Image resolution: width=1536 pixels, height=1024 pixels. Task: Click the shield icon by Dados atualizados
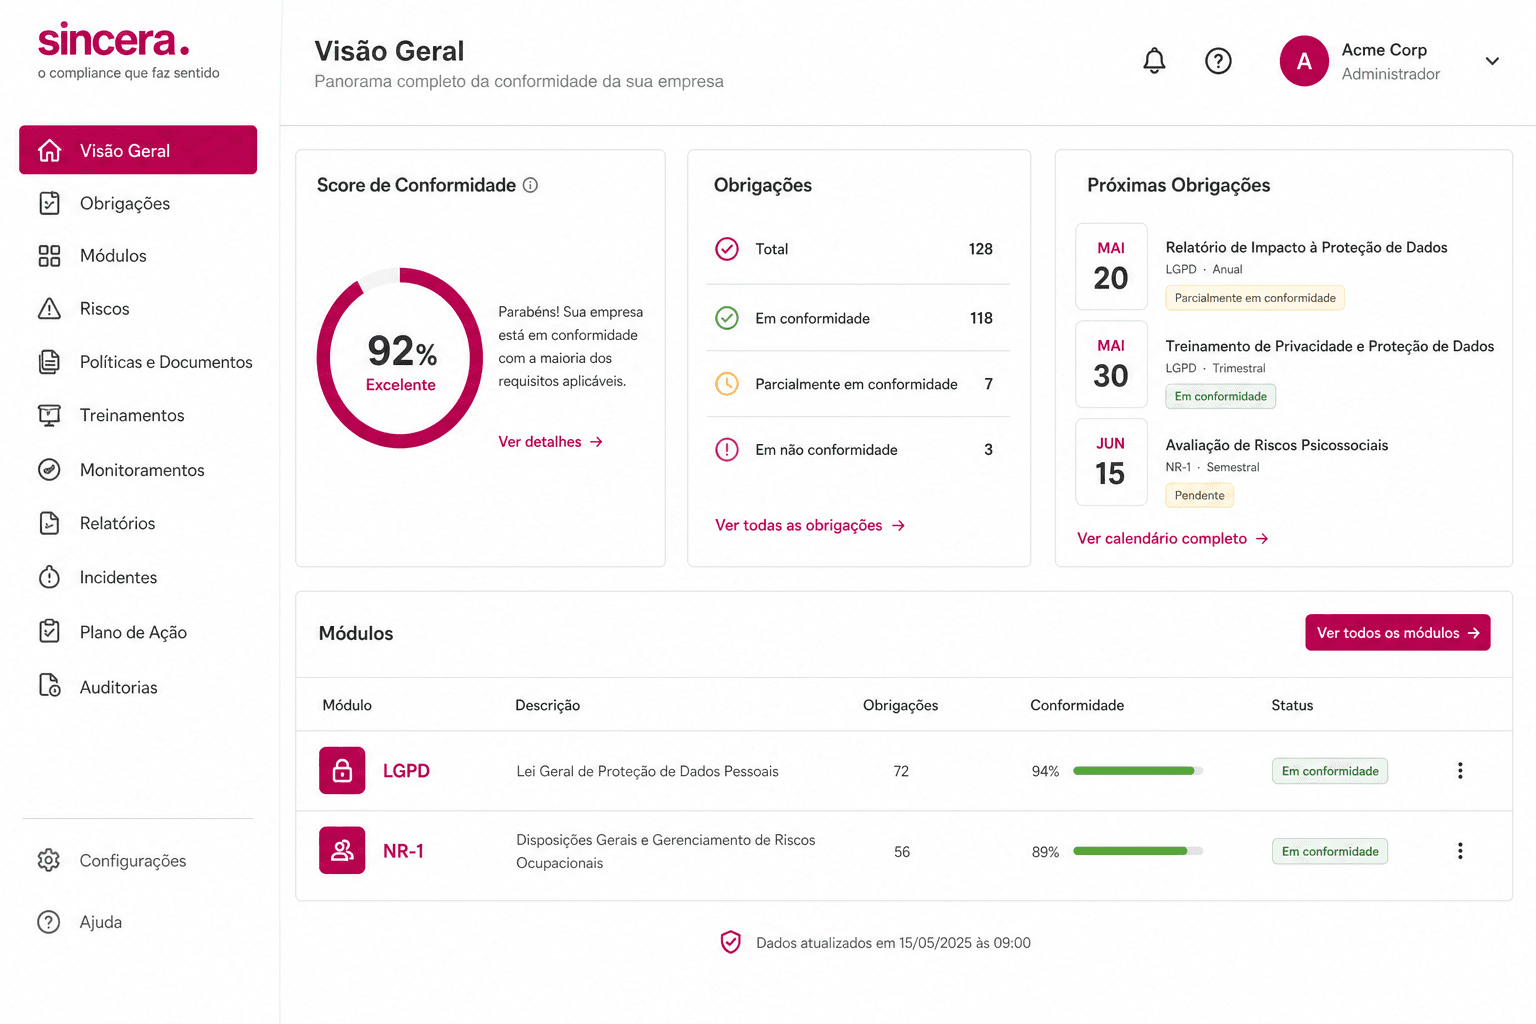[731, 942]
